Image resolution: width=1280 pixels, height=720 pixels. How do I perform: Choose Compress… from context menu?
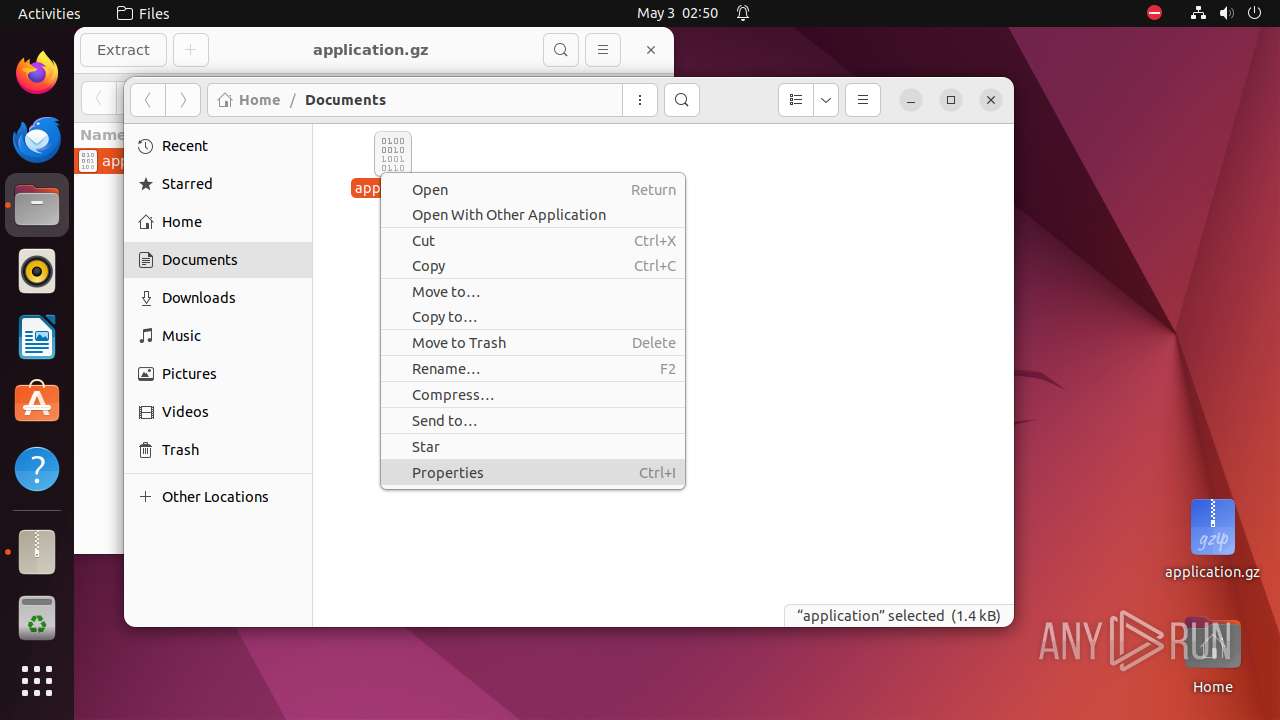pyautogui.click(x=533, y=395)
